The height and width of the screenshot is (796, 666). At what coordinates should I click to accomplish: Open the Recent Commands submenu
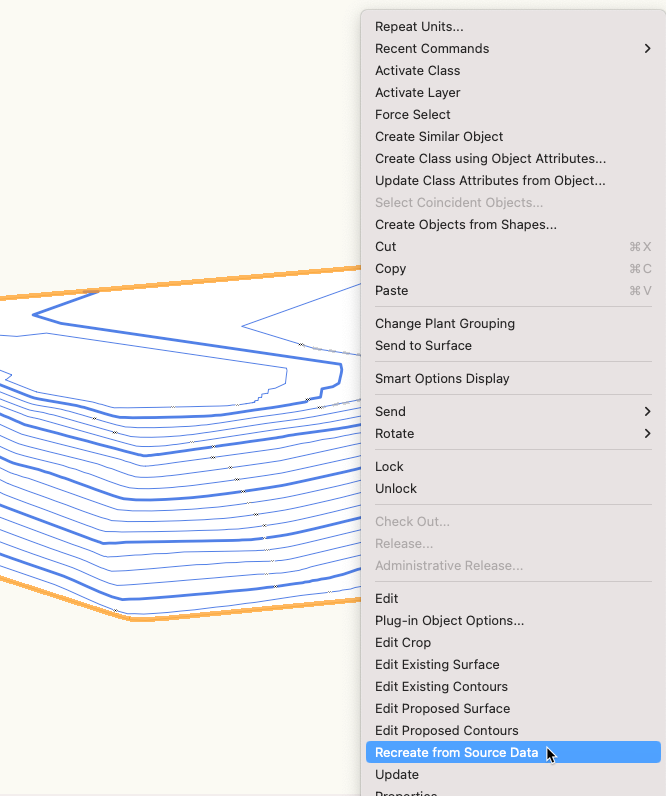[432, 49]
